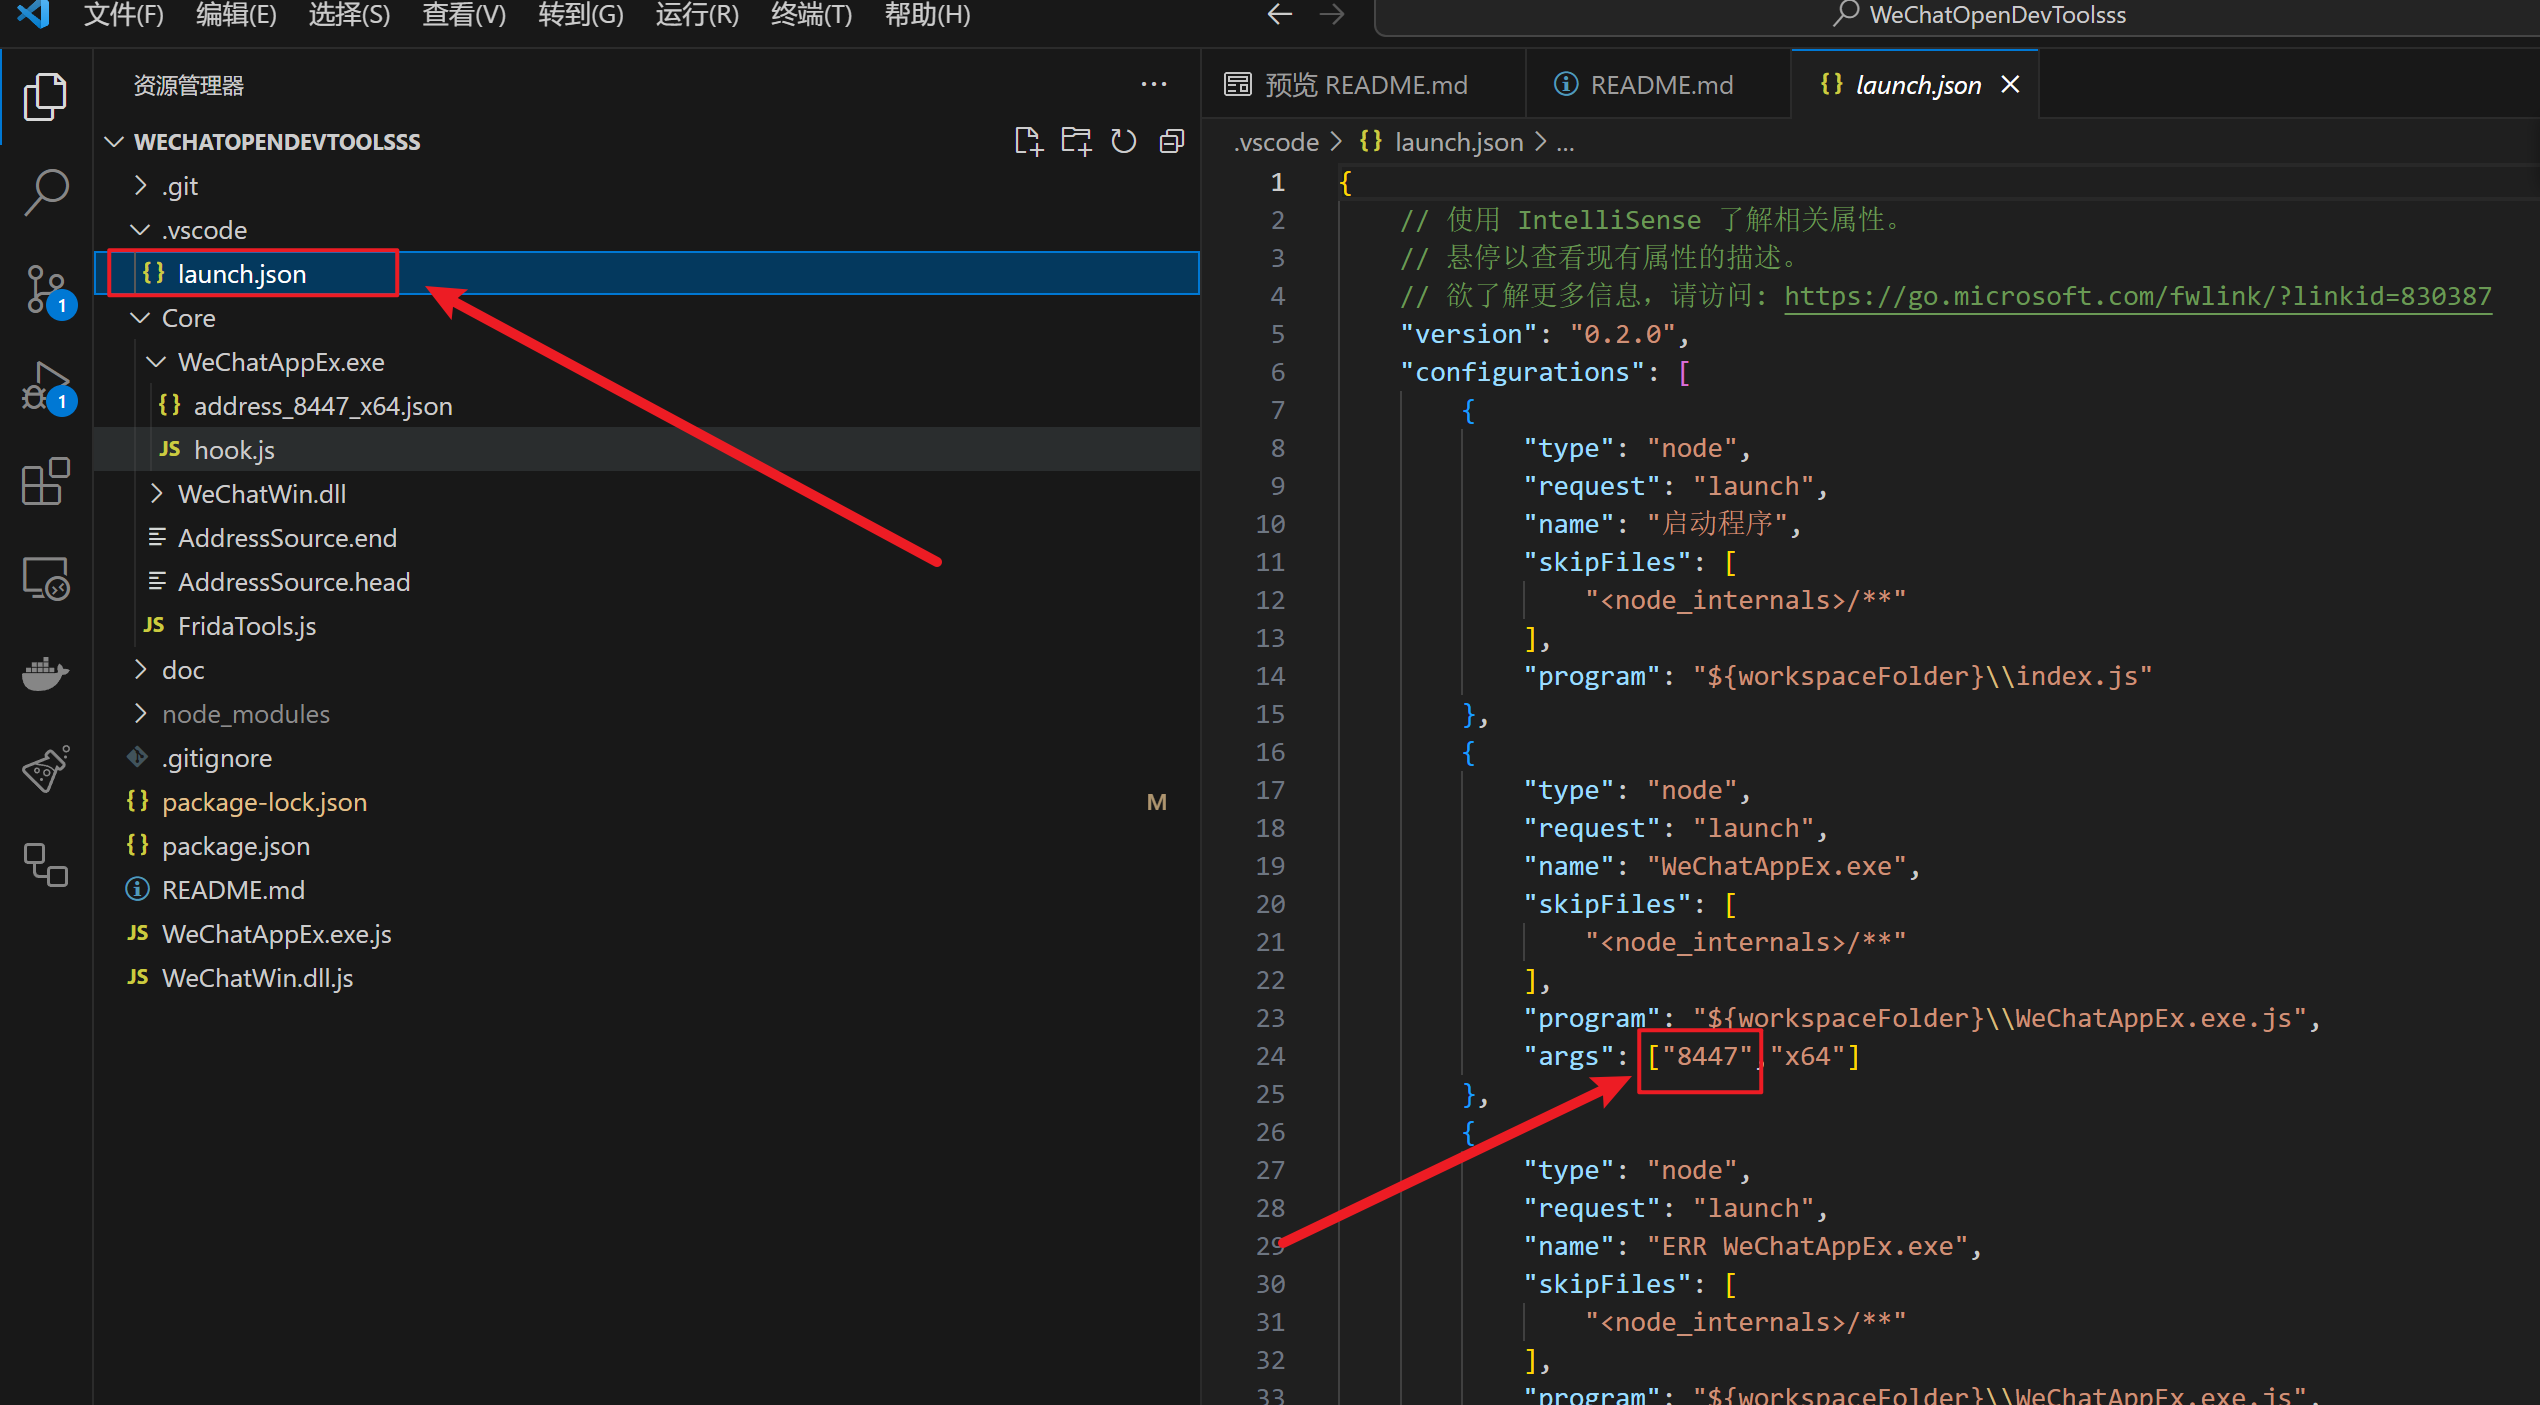Viewport: 2540px width, 1405px height.
Task: Open the .gitignore file
Action: (x=648, y=758)
